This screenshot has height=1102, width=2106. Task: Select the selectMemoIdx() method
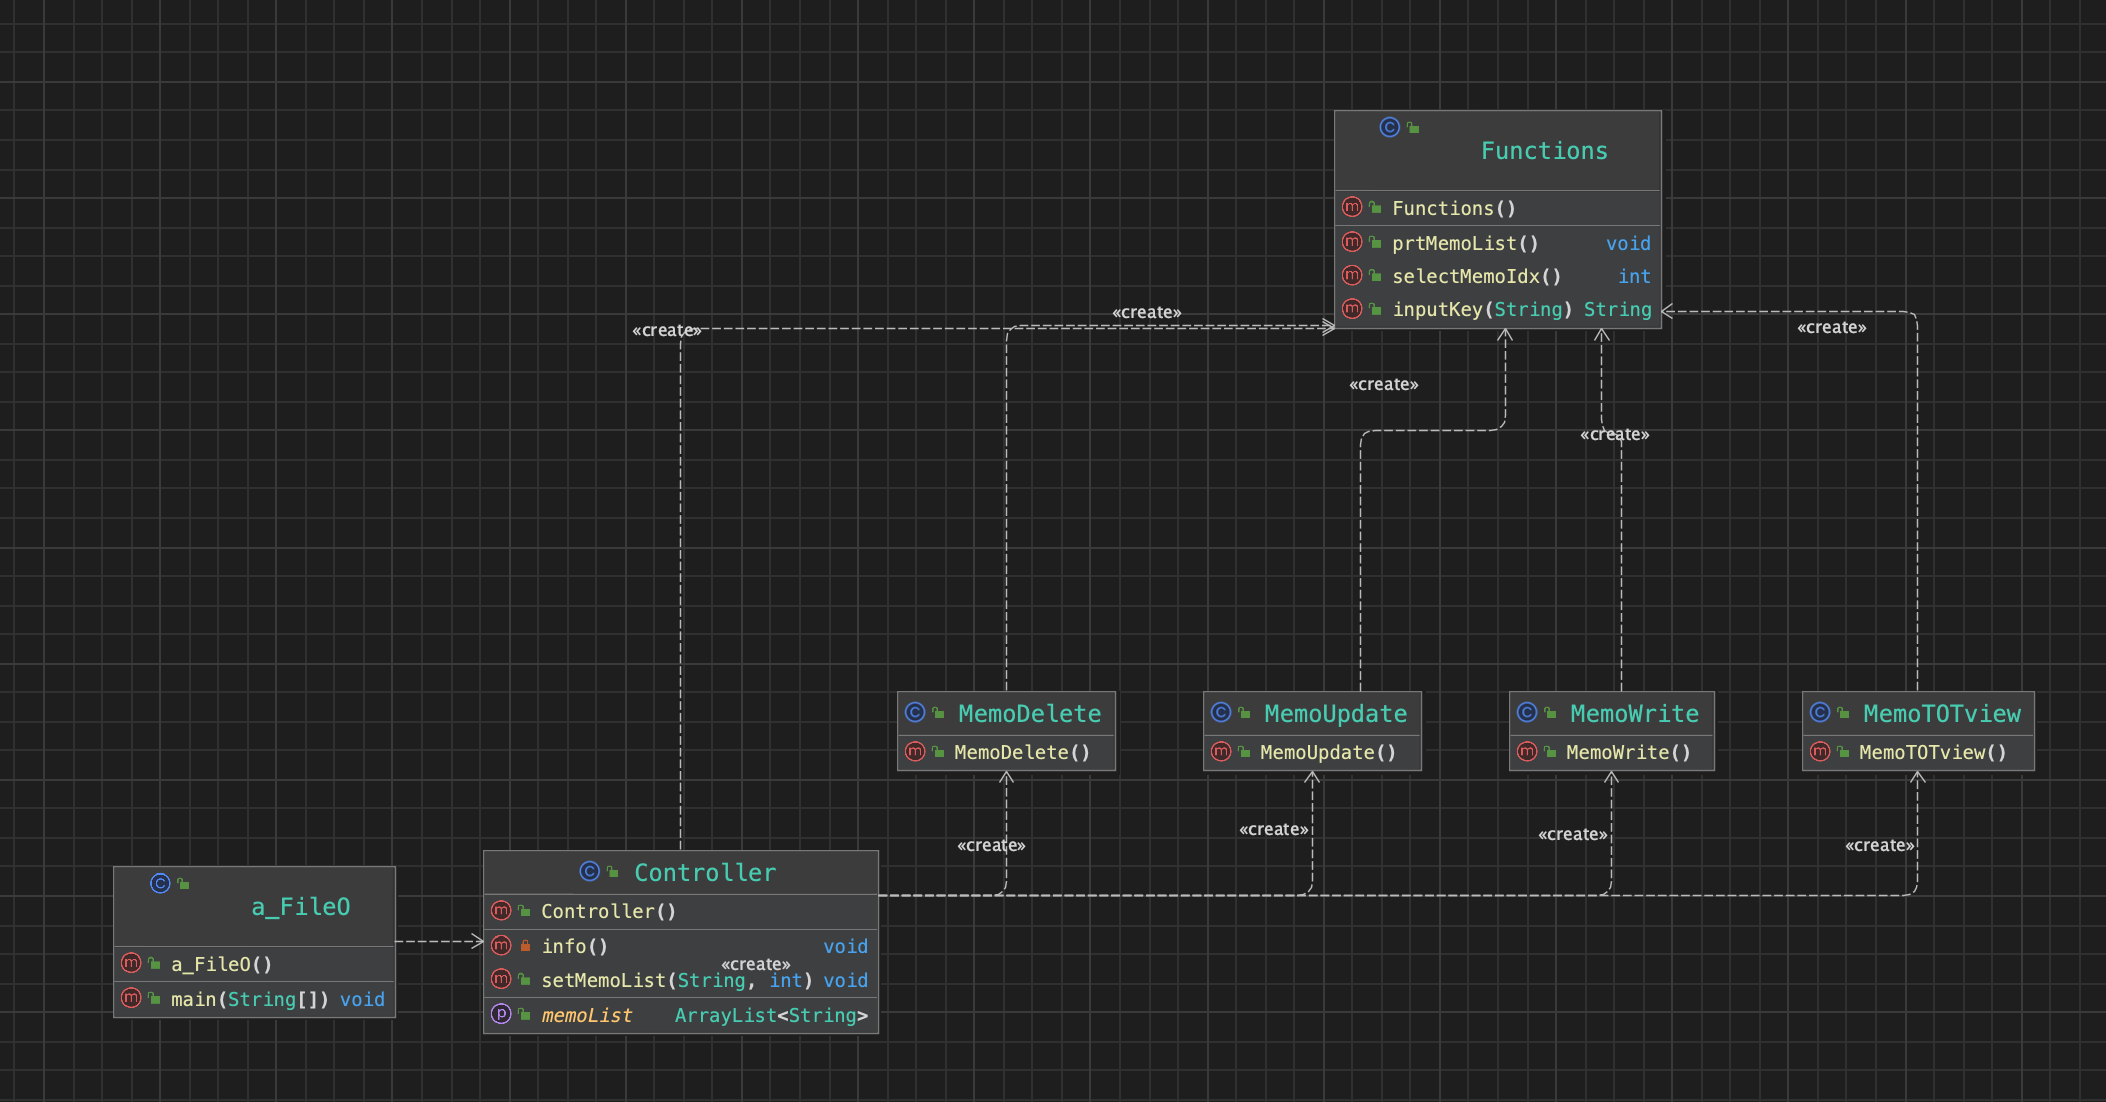click(x=1498, y=276)
